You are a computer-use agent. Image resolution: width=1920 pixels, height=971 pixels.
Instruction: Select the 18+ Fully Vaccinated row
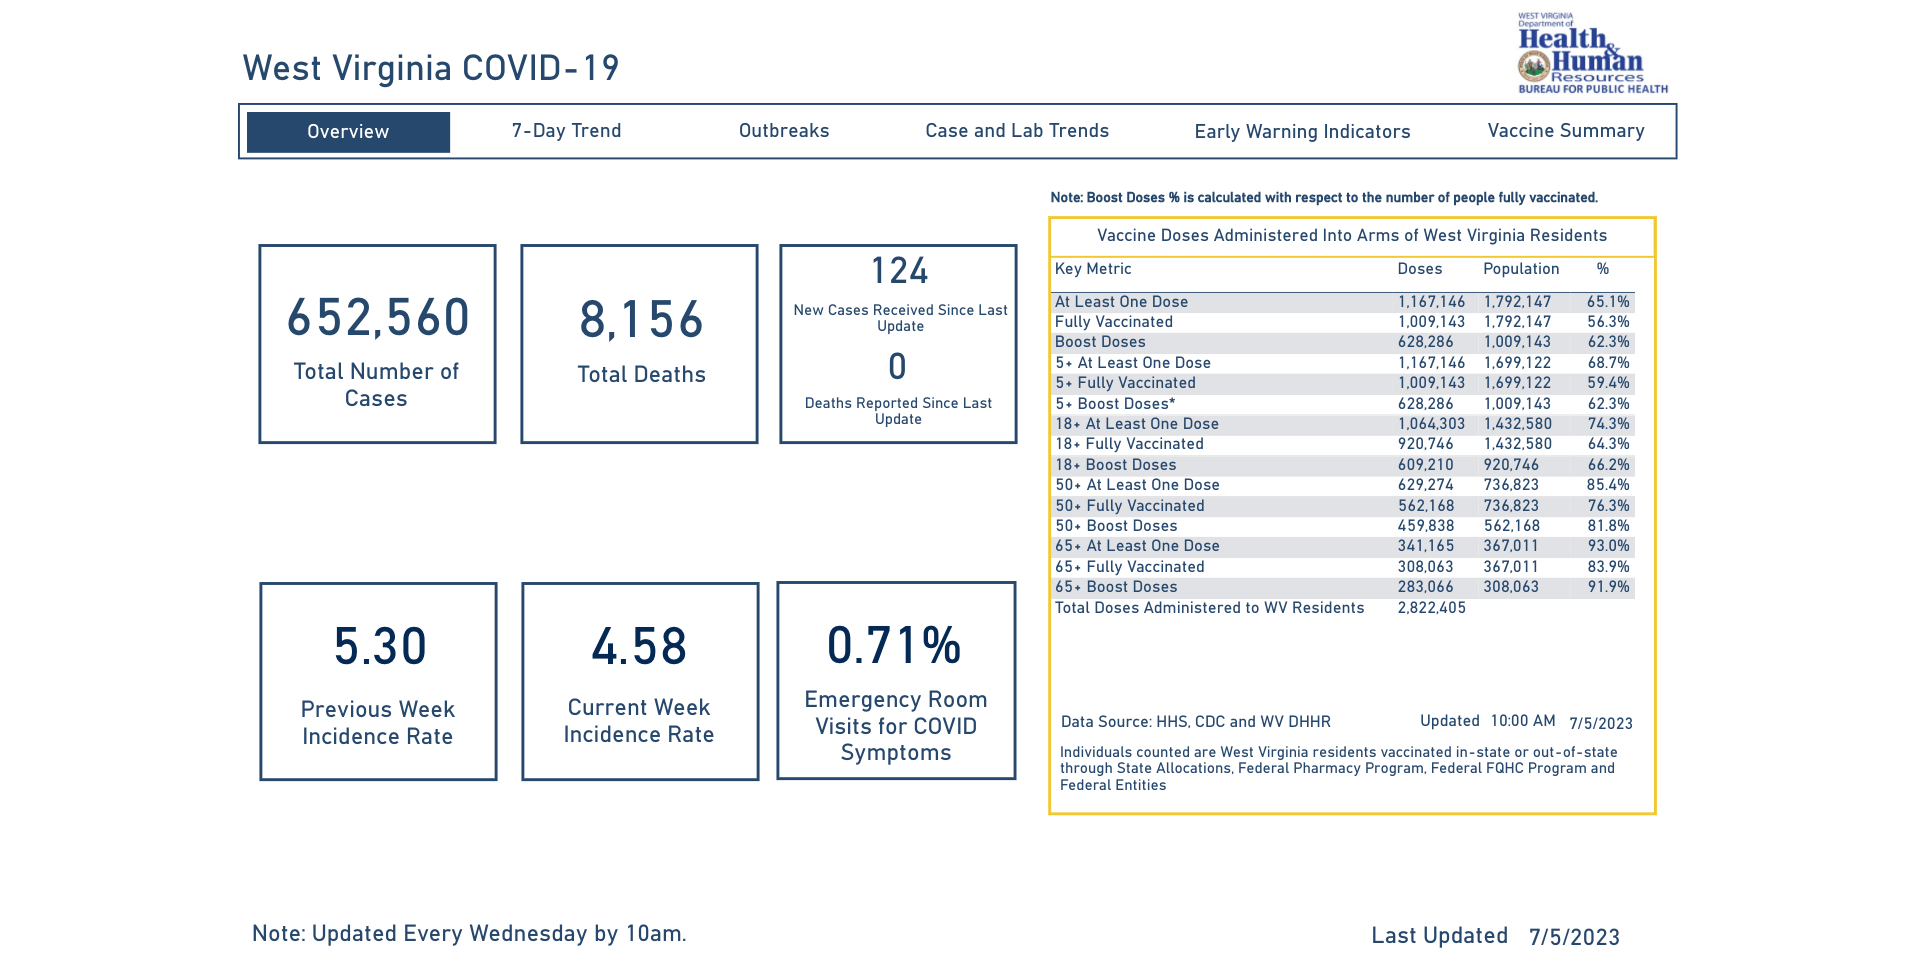[1343, 444]
